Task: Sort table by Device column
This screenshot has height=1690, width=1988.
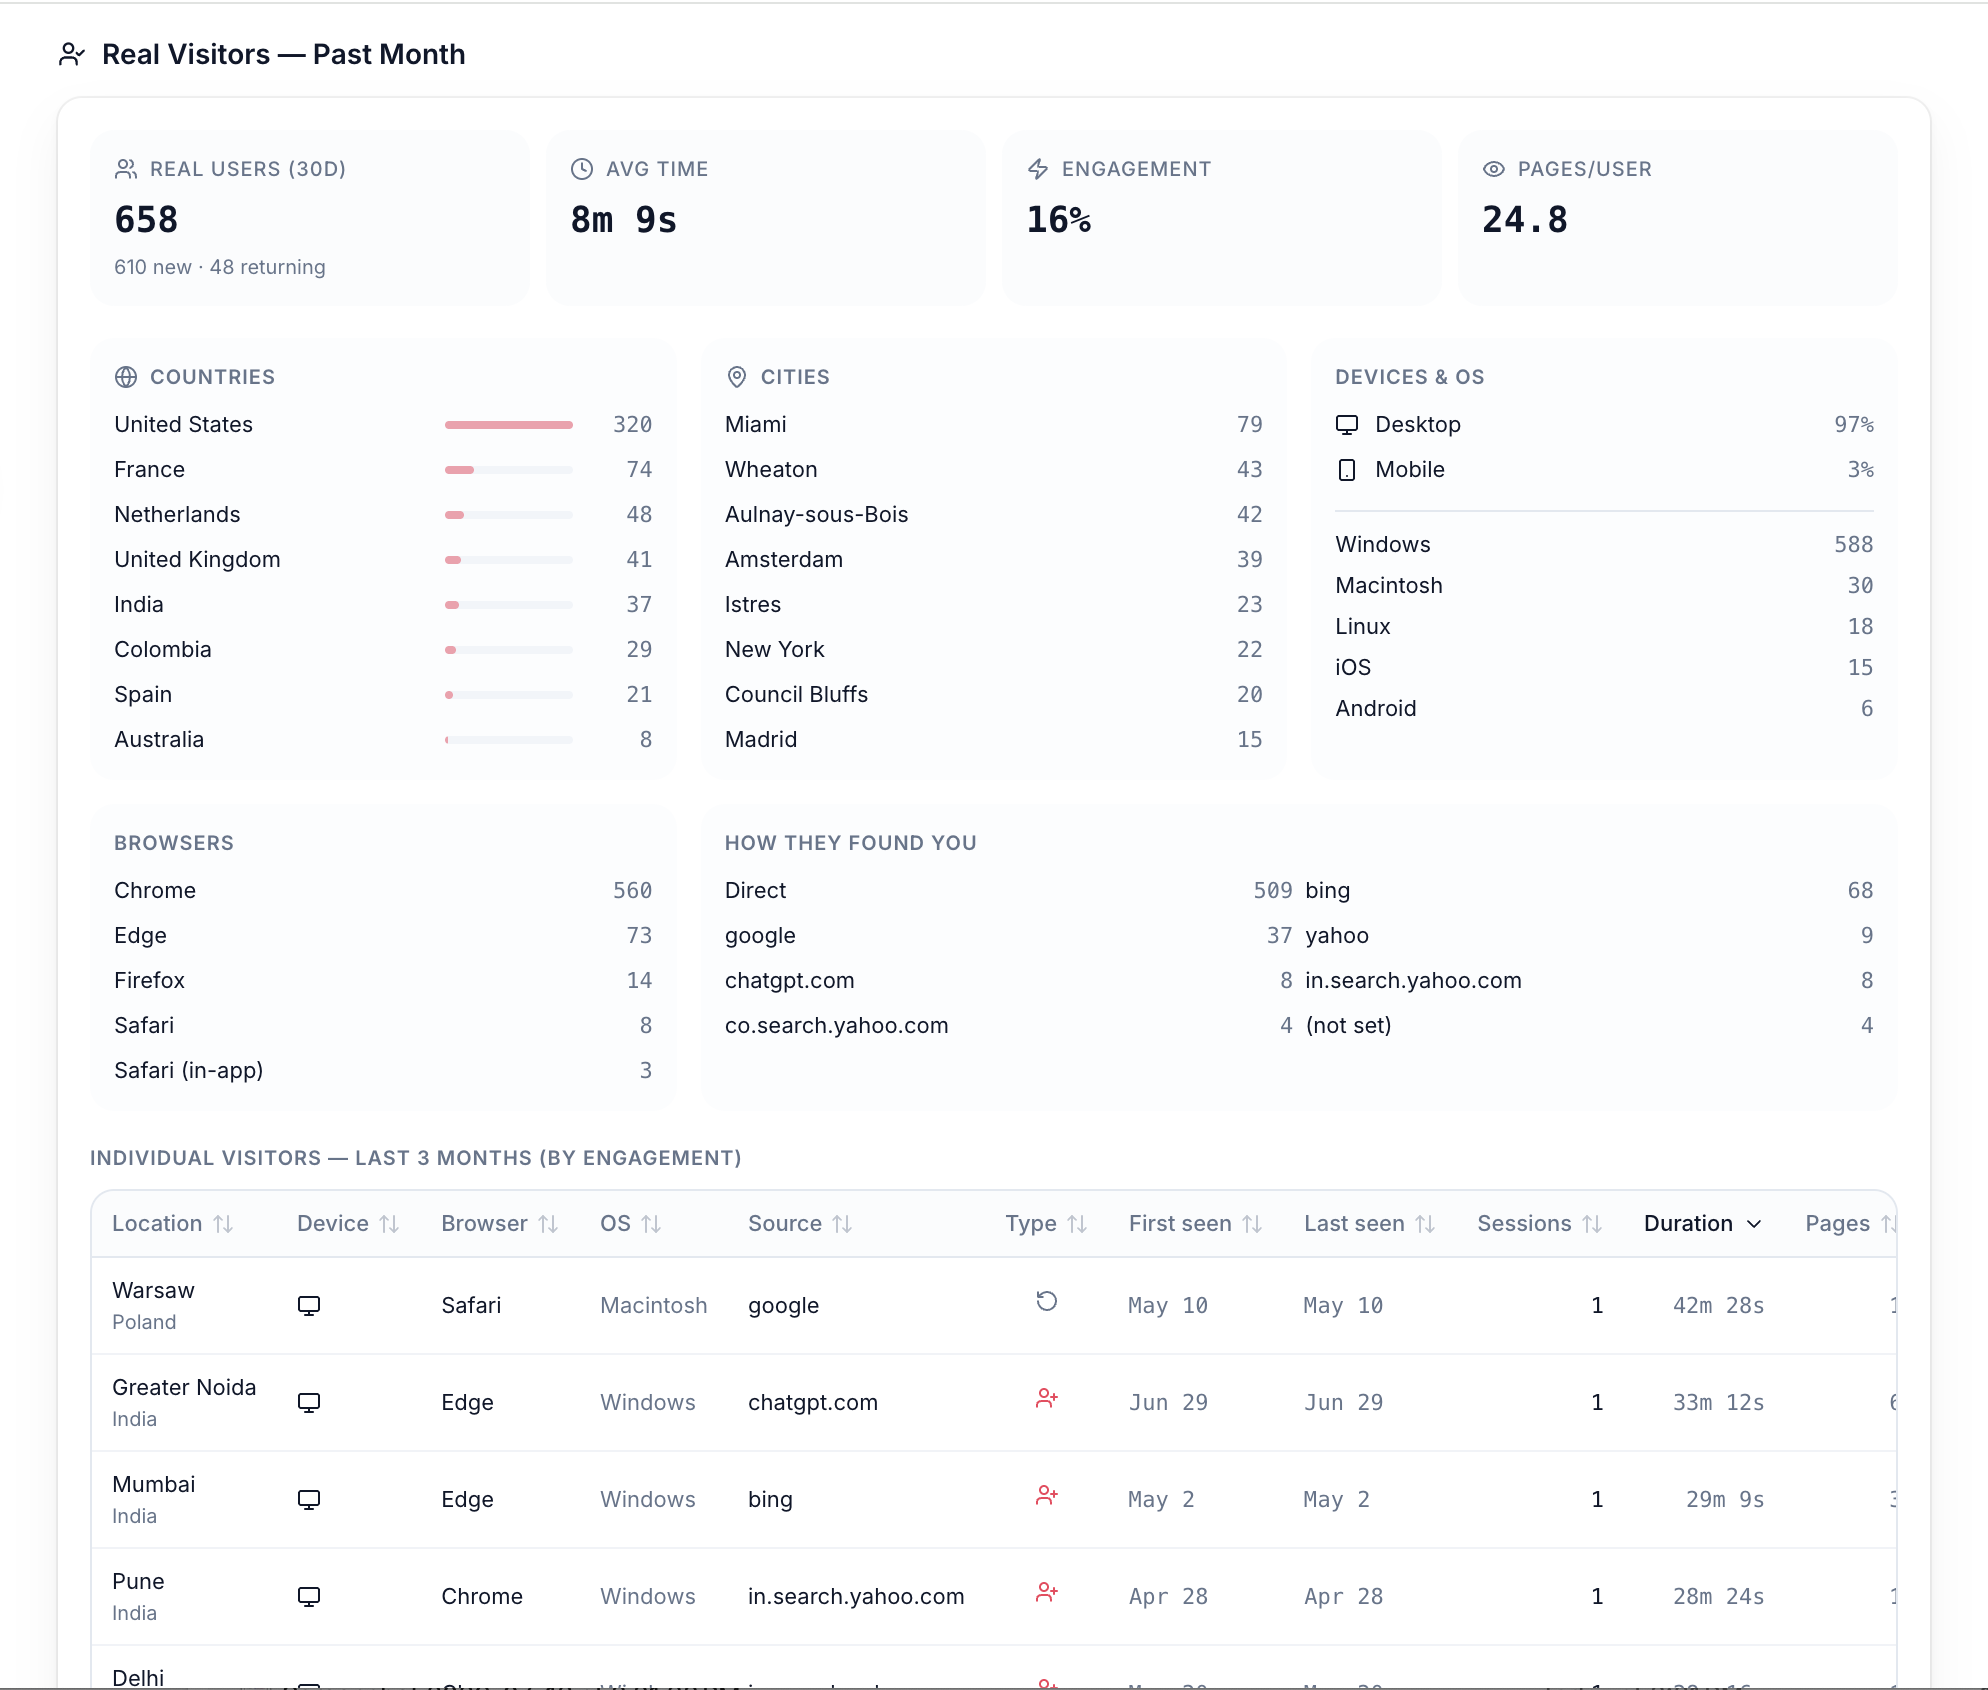Action: click(x=348, y=1224)
